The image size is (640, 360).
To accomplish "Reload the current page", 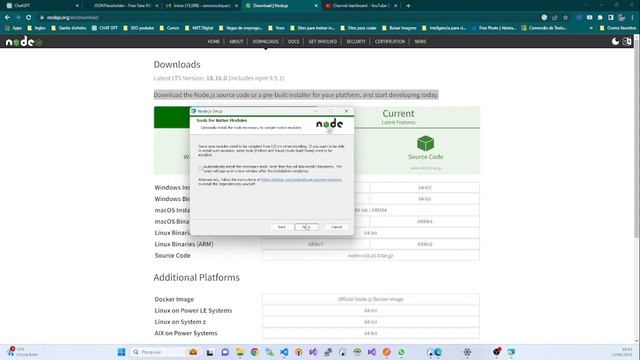I will coord(28,18).
